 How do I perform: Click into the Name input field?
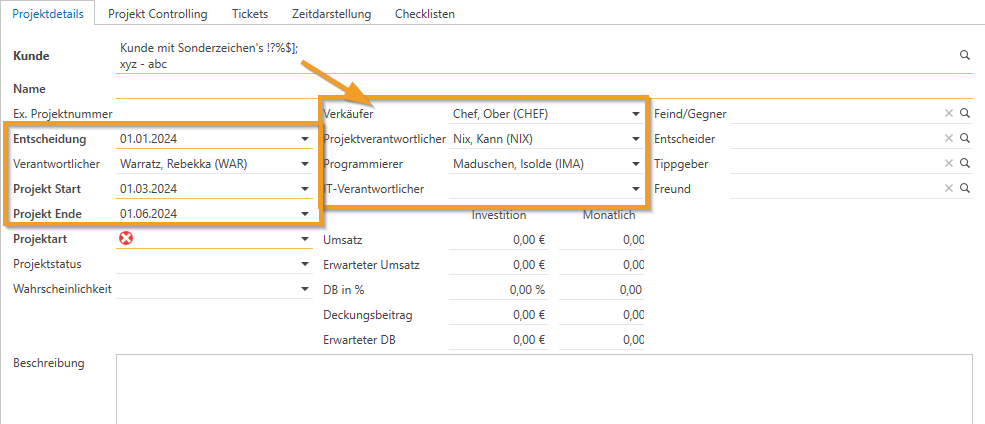pos(540,89)
